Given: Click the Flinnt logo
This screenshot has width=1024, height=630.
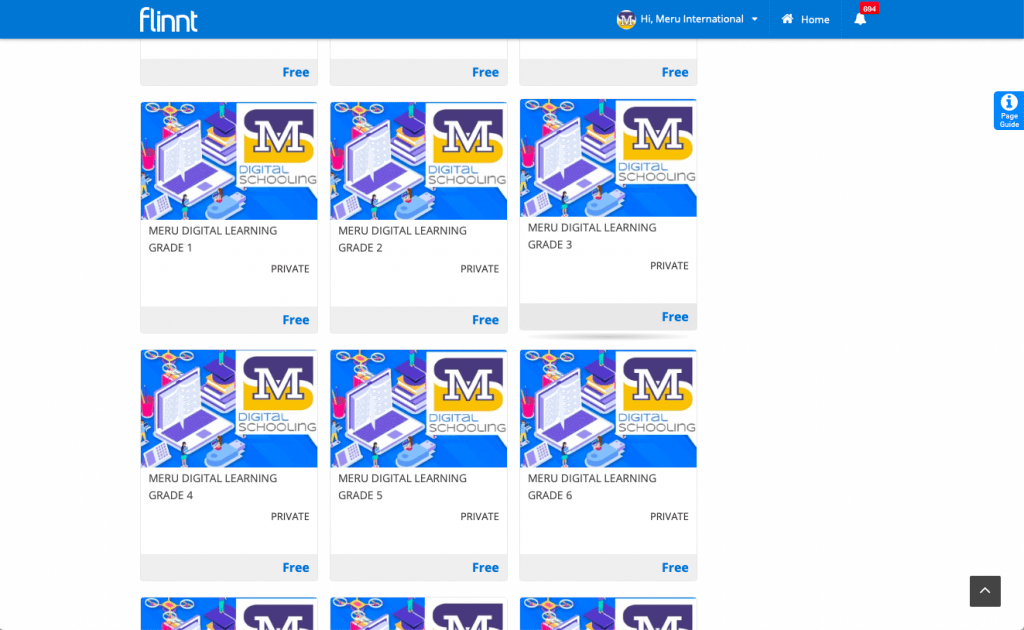Looking at the screenshot, I should [x=168, y=19].
